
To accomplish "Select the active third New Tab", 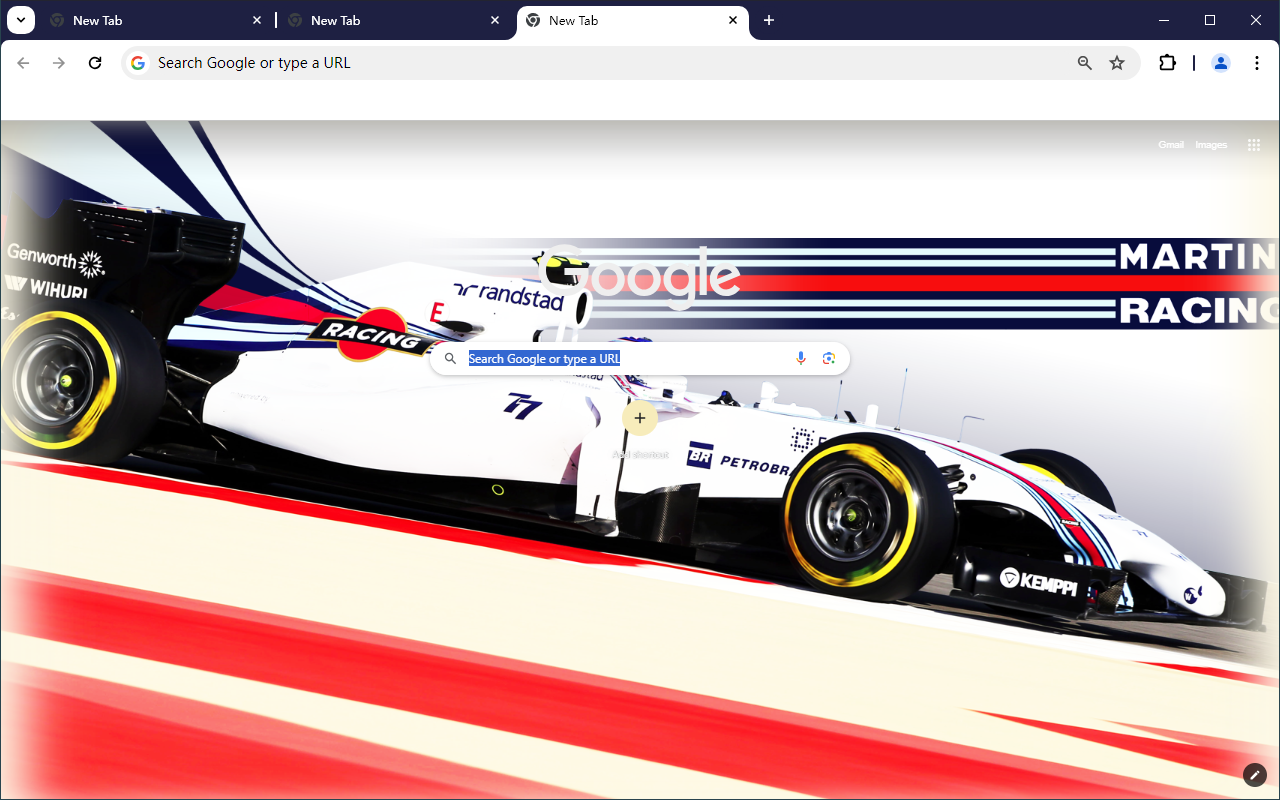I will 632,20.
